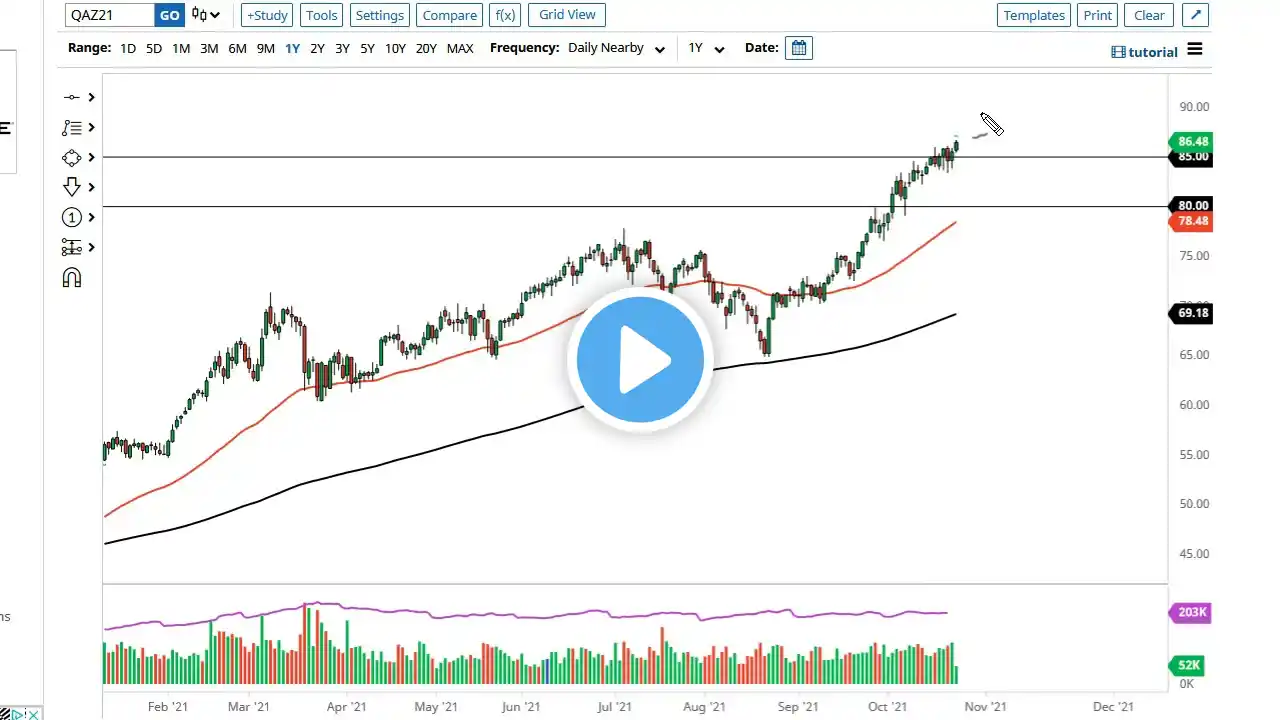Select the 1D range
This screenshot has width=1280, height=720.
128,48
